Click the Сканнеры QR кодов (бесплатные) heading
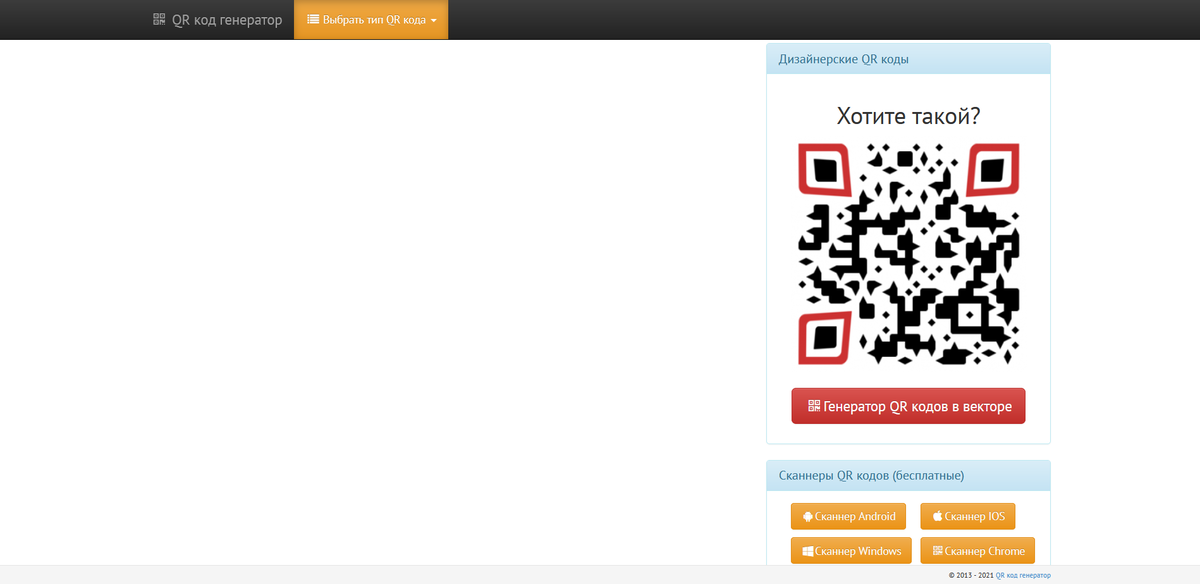1200x584 pixels. coord(908,475)
